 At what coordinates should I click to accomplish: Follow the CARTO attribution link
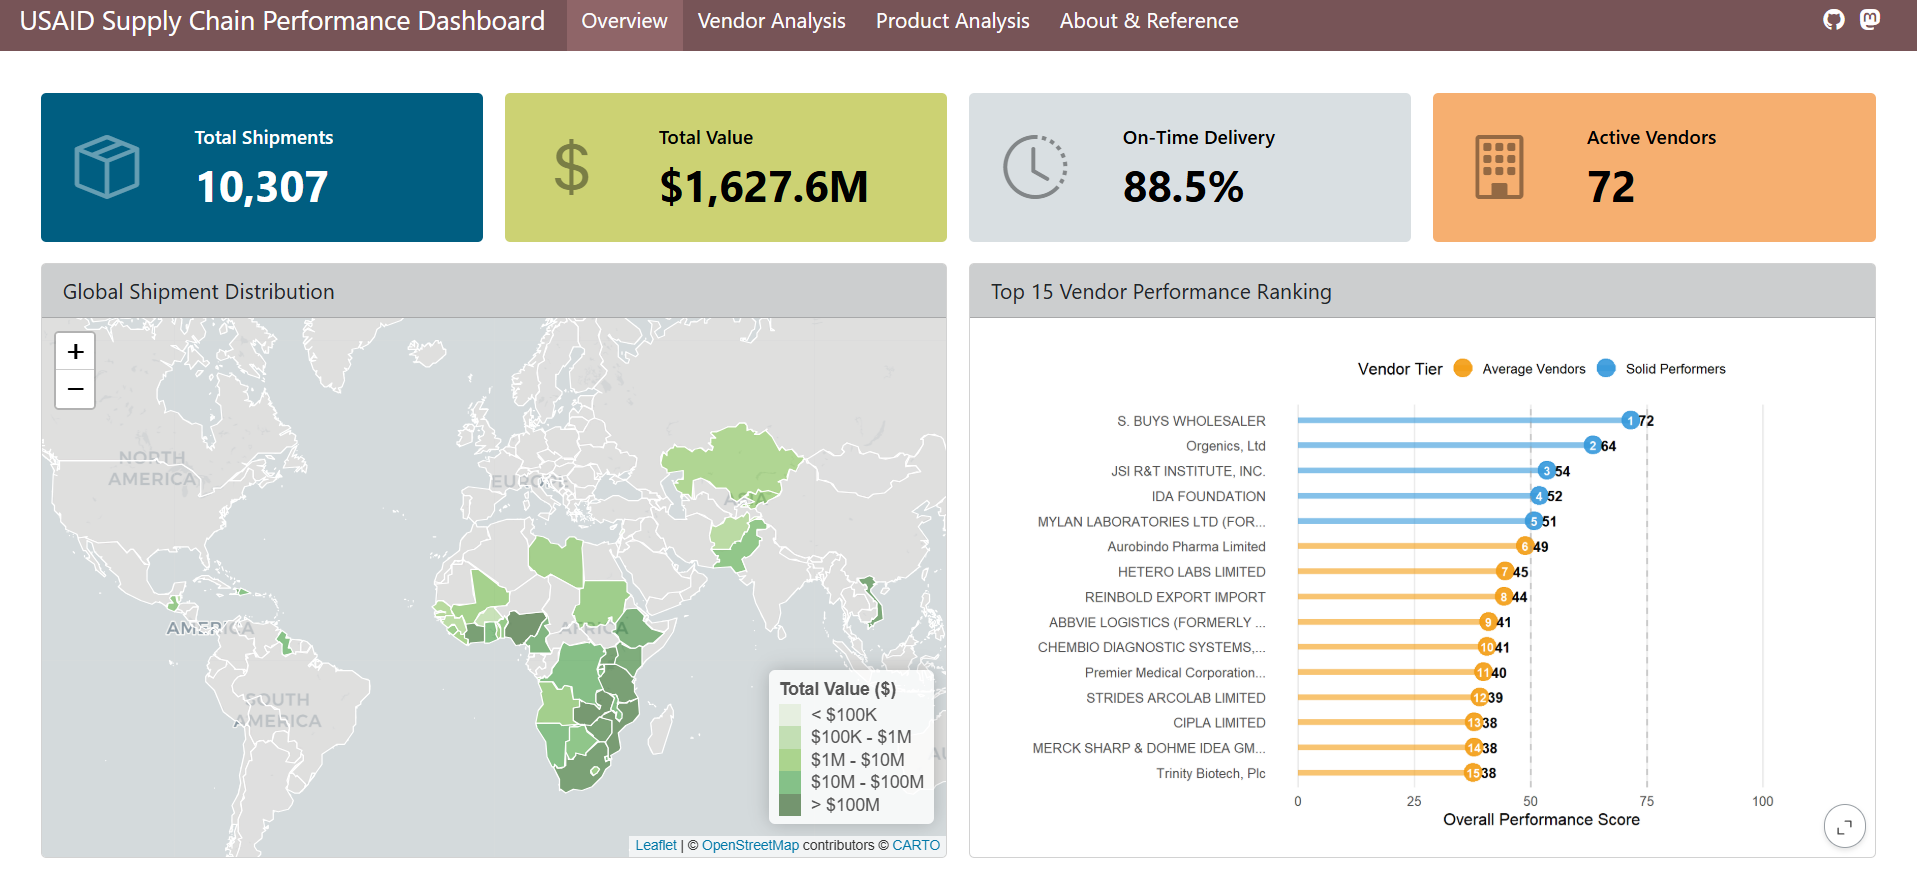[x=915, y=845]
